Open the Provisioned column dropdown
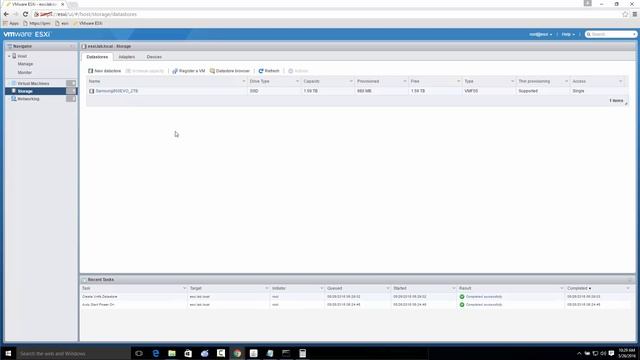The width and height of the screenshot is (640, 360). pyautogui.click(x=404, y=81)
